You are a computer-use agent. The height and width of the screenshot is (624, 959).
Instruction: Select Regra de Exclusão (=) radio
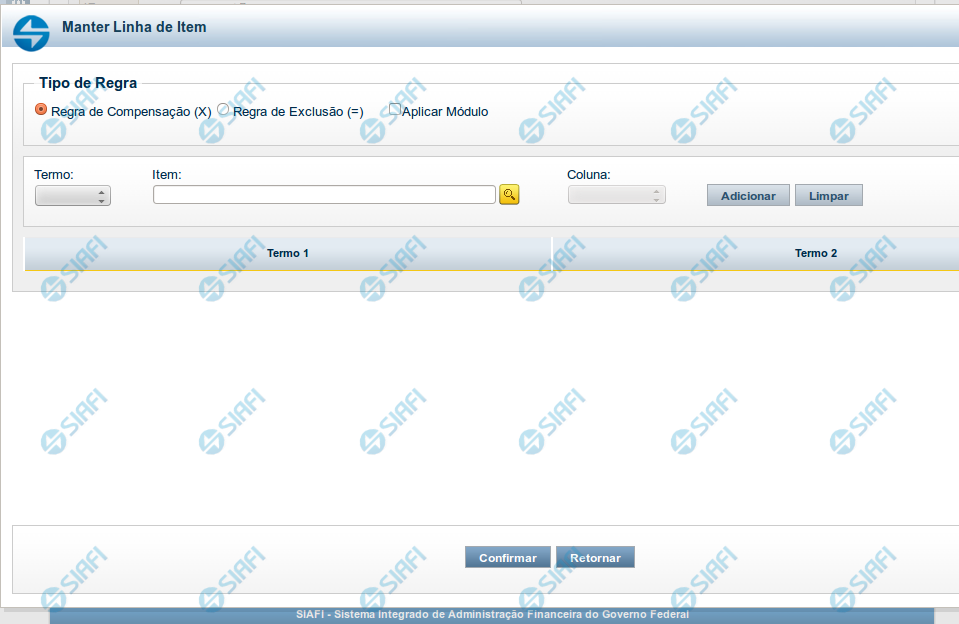(x=223, y=110)
